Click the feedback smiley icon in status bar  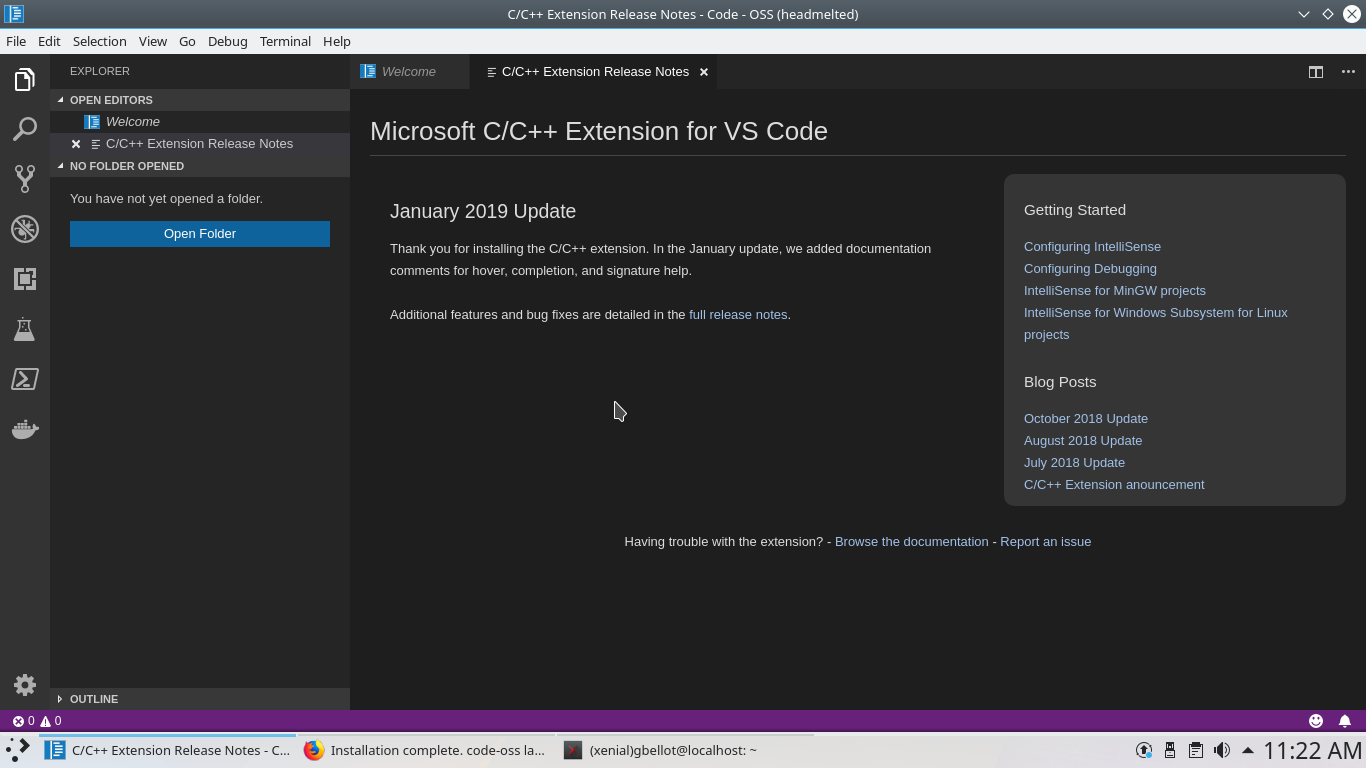point(1316,721)
